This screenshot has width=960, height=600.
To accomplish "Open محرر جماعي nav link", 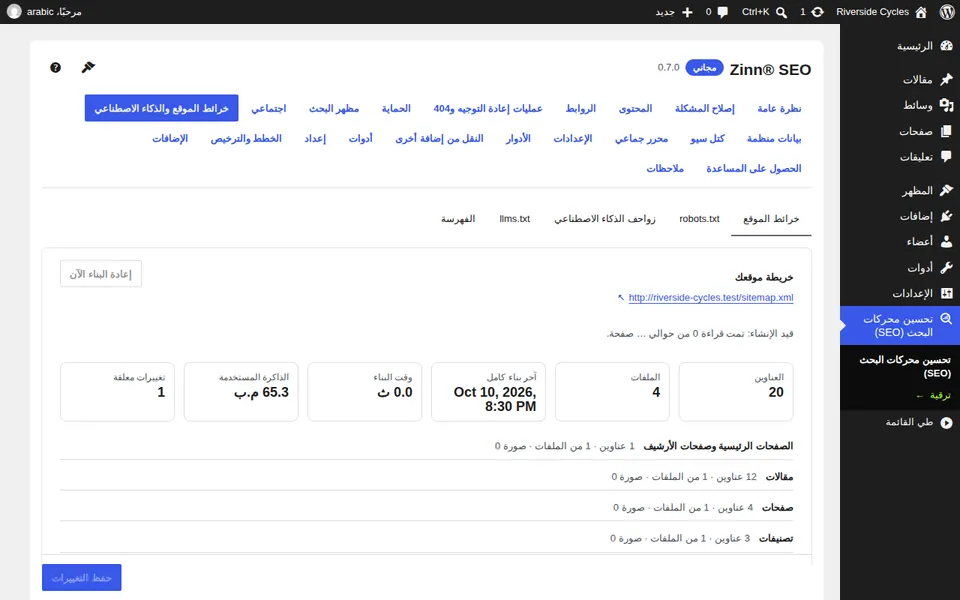I will tap(642, 138).
